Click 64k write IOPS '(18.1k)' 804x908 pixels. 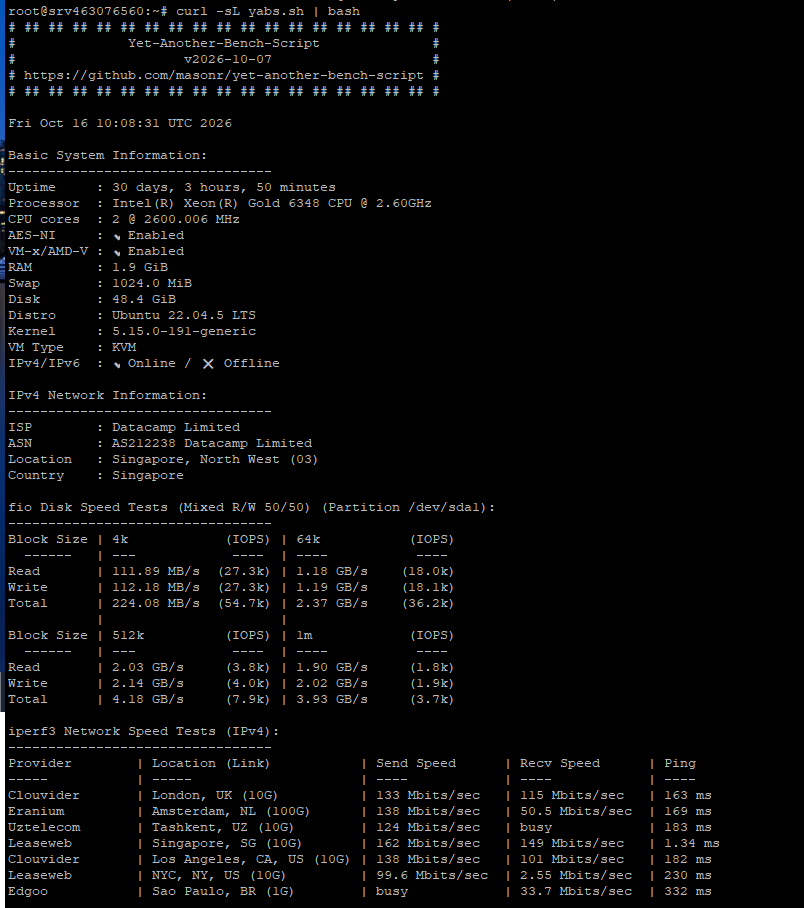click(428, 587)
